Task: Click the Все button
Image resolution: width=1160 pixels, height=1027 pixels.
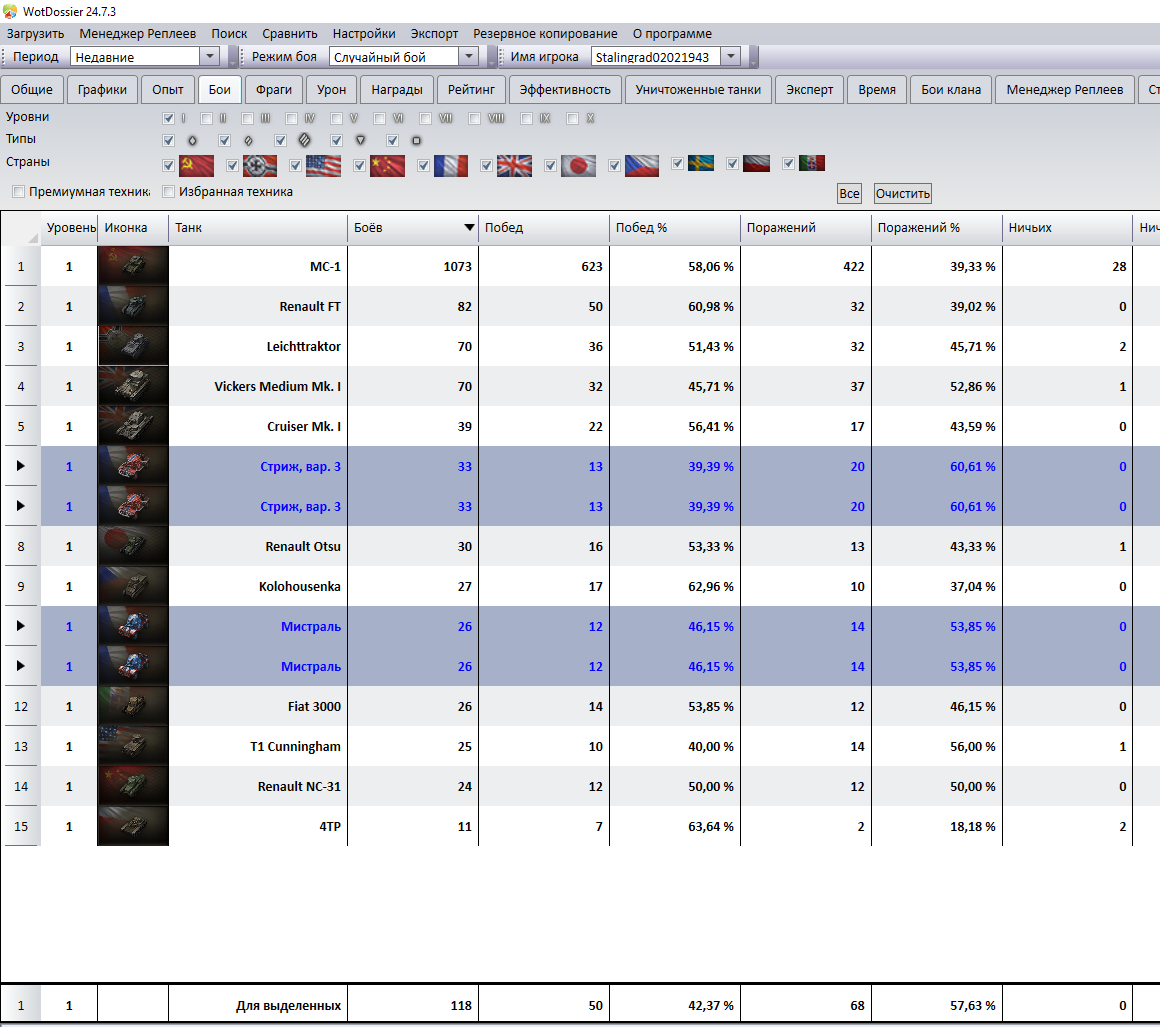Action: [849, 193]
